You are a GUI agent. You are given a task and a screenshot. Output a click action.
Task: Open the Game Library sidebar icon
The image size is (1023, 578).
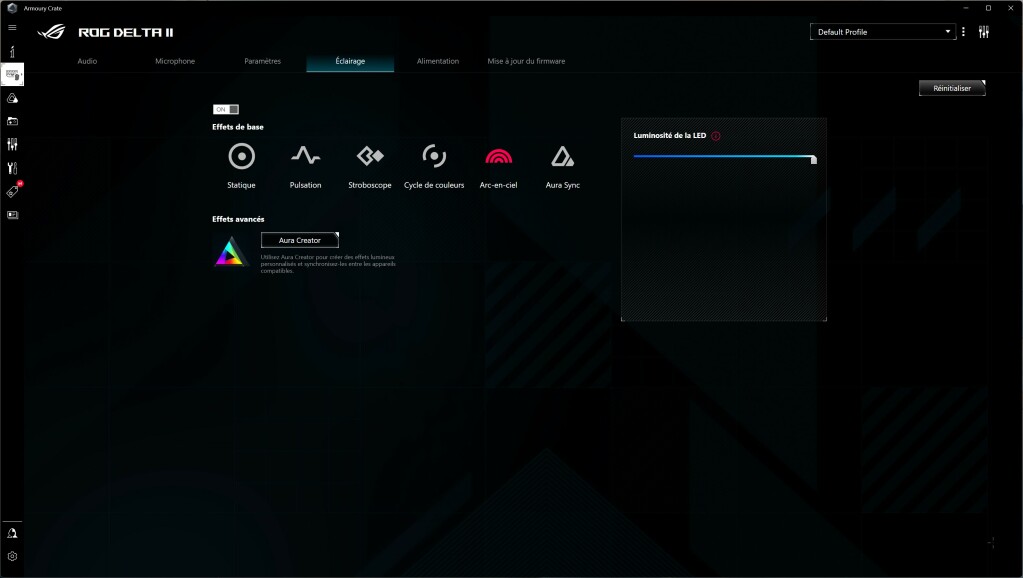pos(12,121)
